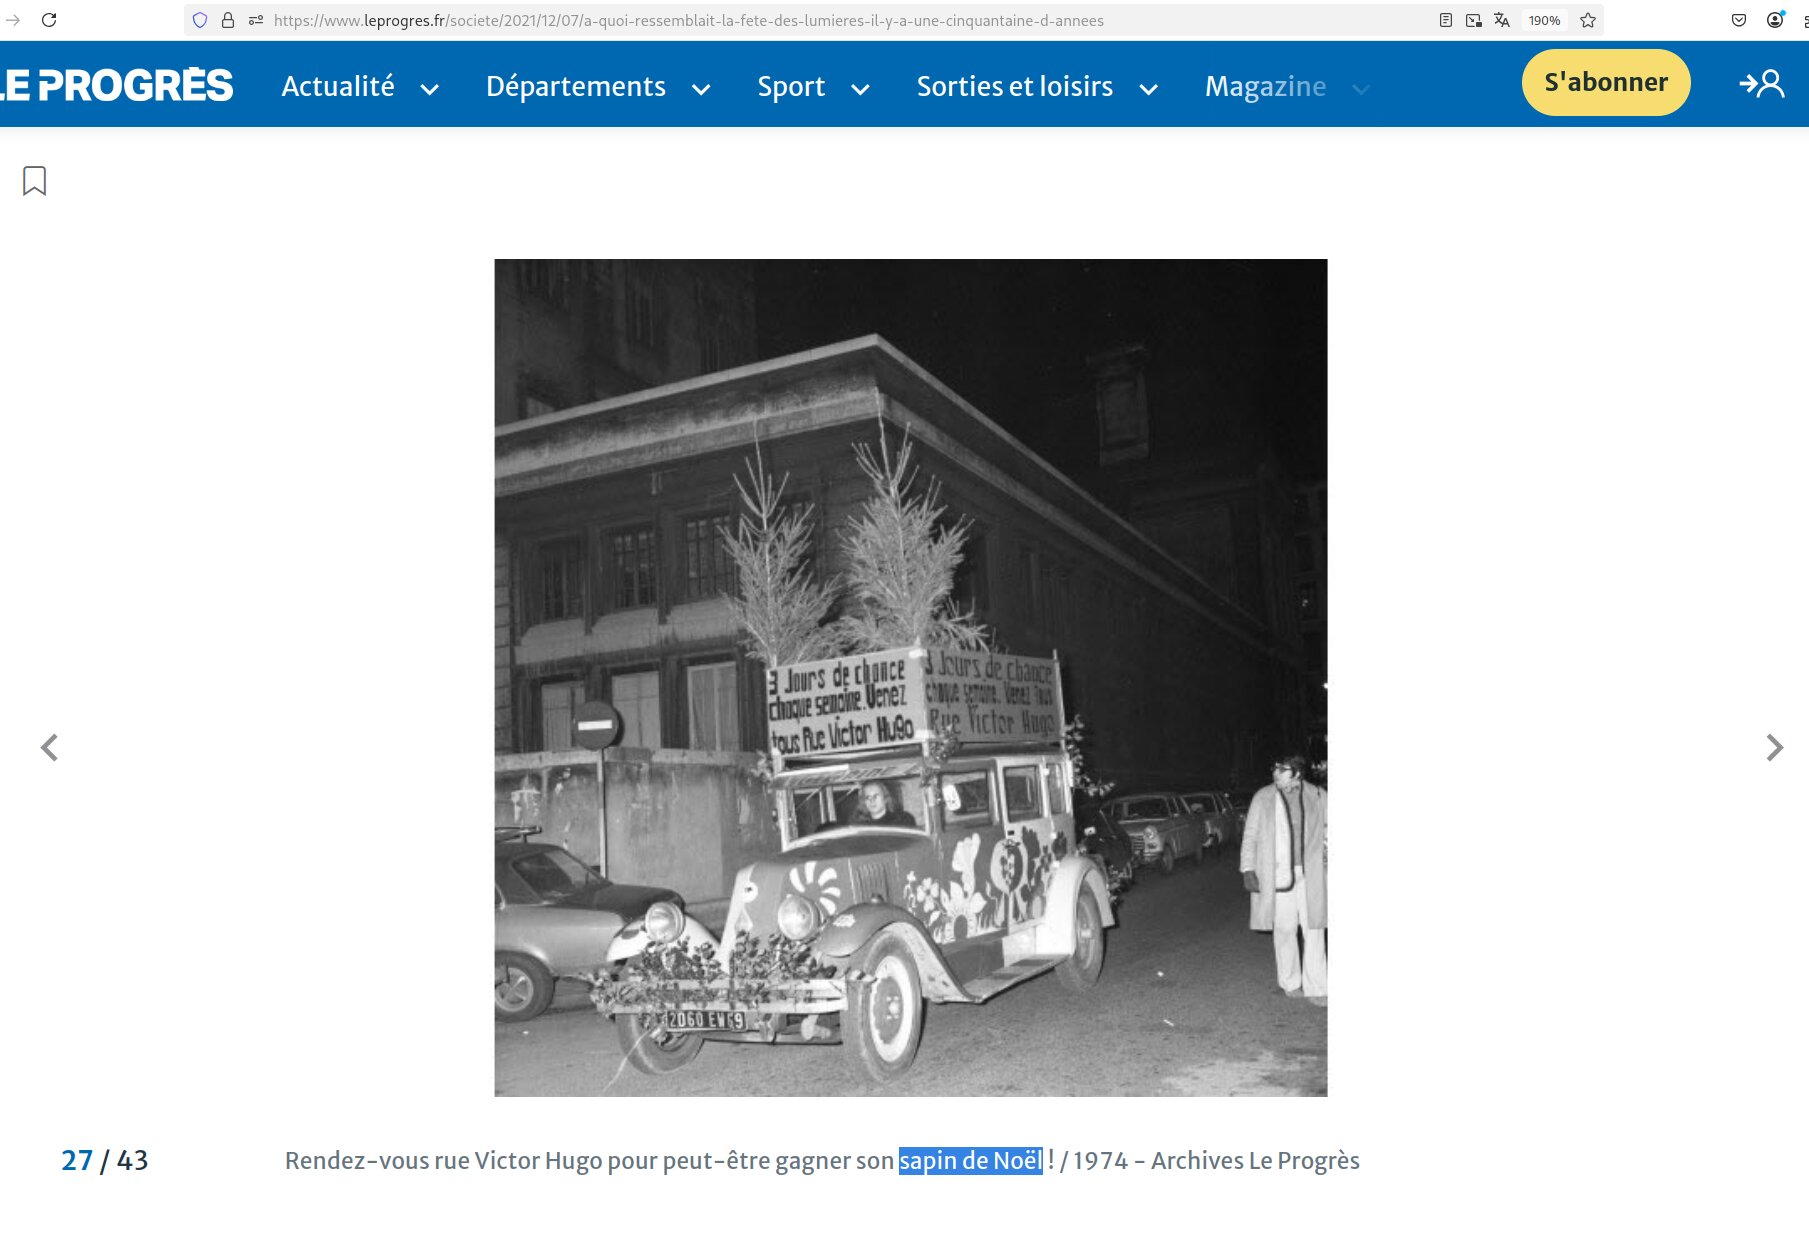This screenshot has height=1237, width=1809.
Task: Reload the page with the refresh icon
Action: pos(49,20)
